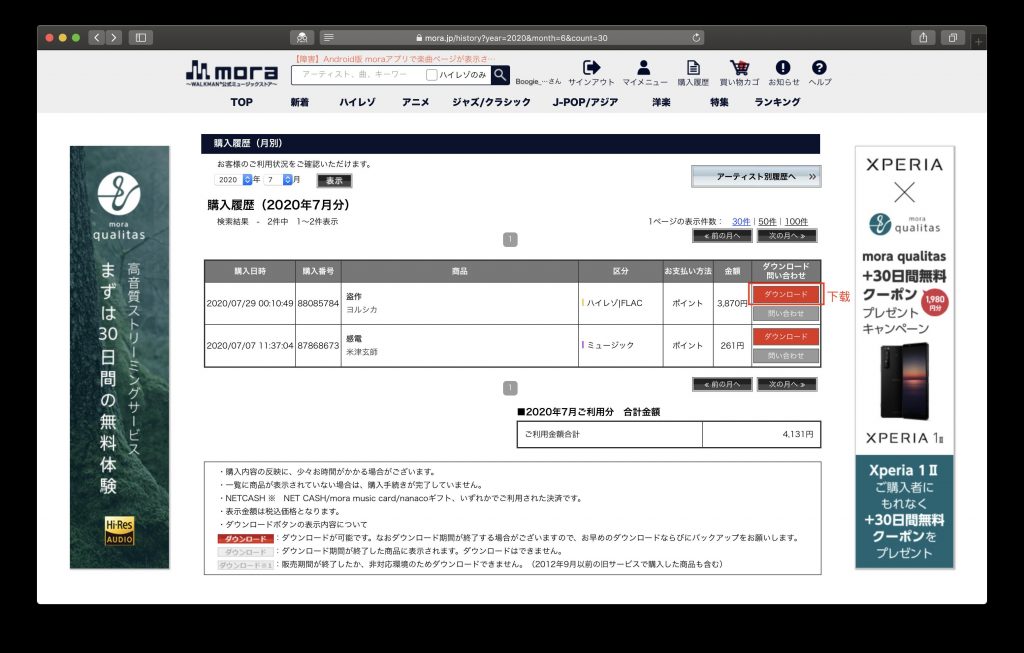
Task: Click the mora logo
Action: (x=232, y=73)
